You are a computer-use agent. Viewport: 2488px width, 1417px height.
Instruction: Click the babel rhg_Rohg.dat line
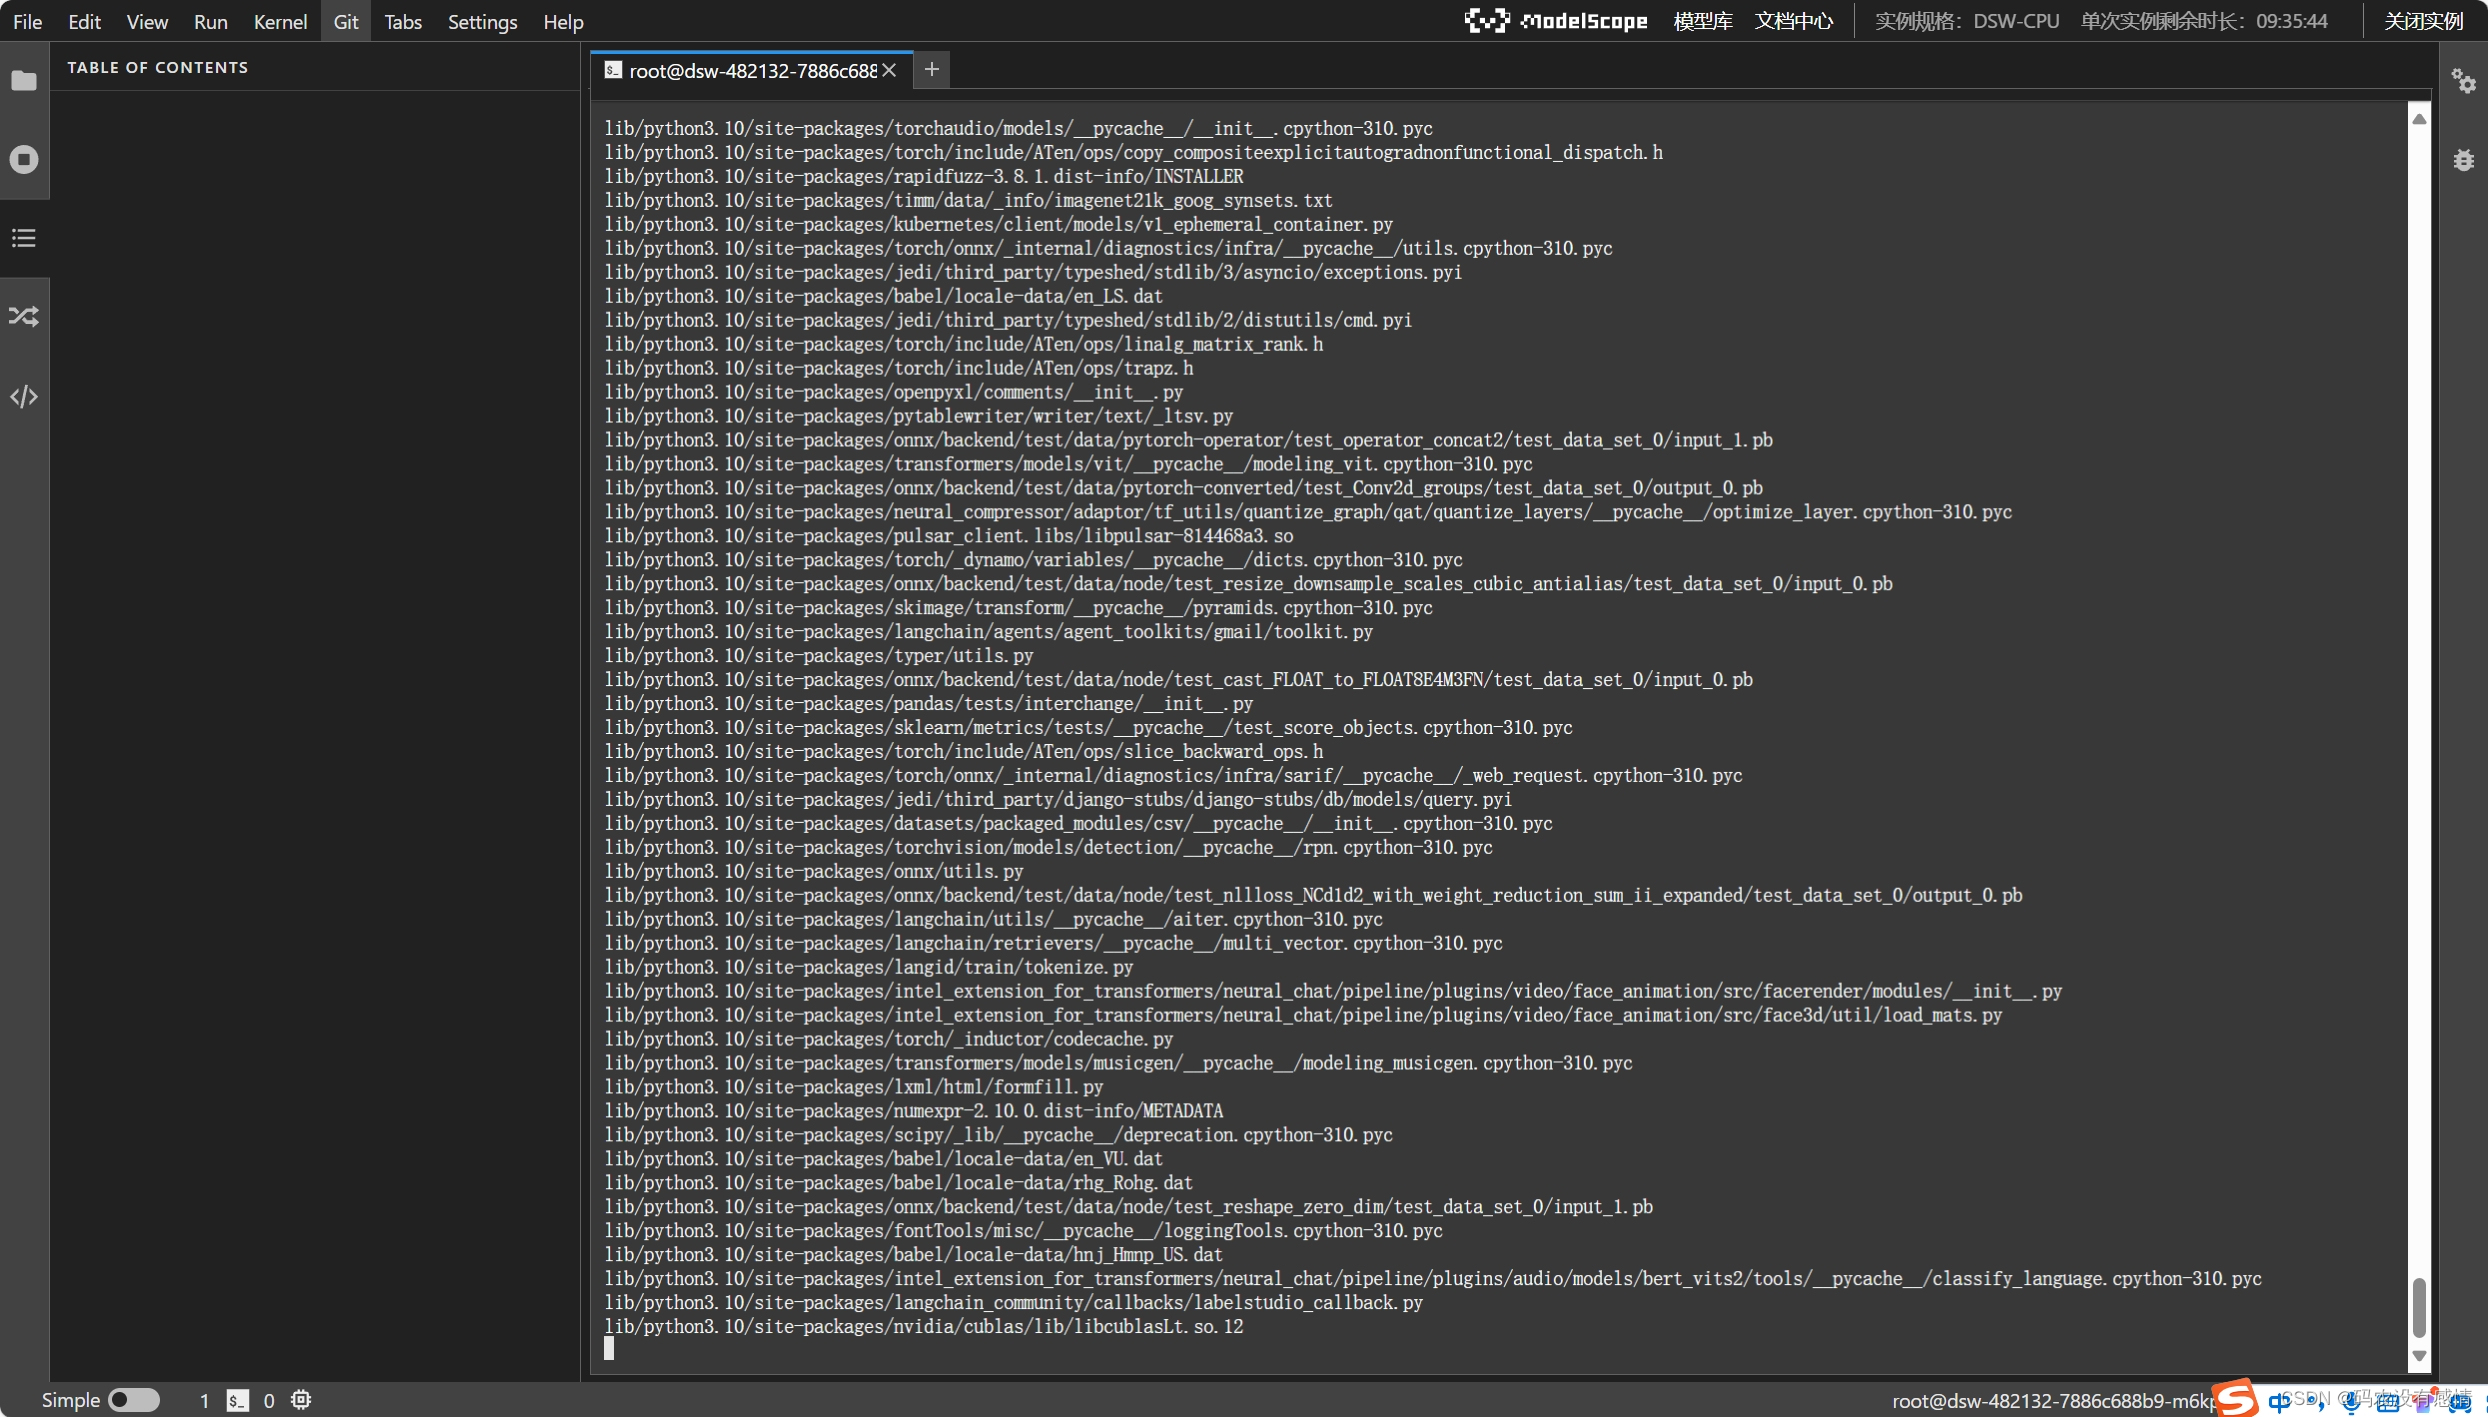pyautogui.click(x=898, y=1183)
